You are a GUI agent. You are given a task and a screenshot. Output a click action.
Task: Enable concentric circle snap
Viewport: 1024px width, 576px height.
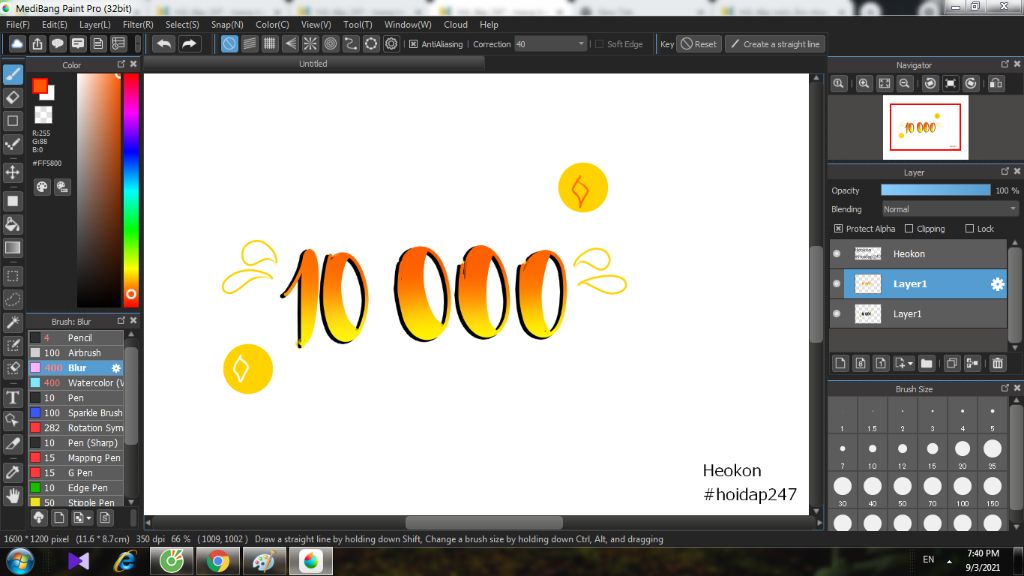coord(330,44)
